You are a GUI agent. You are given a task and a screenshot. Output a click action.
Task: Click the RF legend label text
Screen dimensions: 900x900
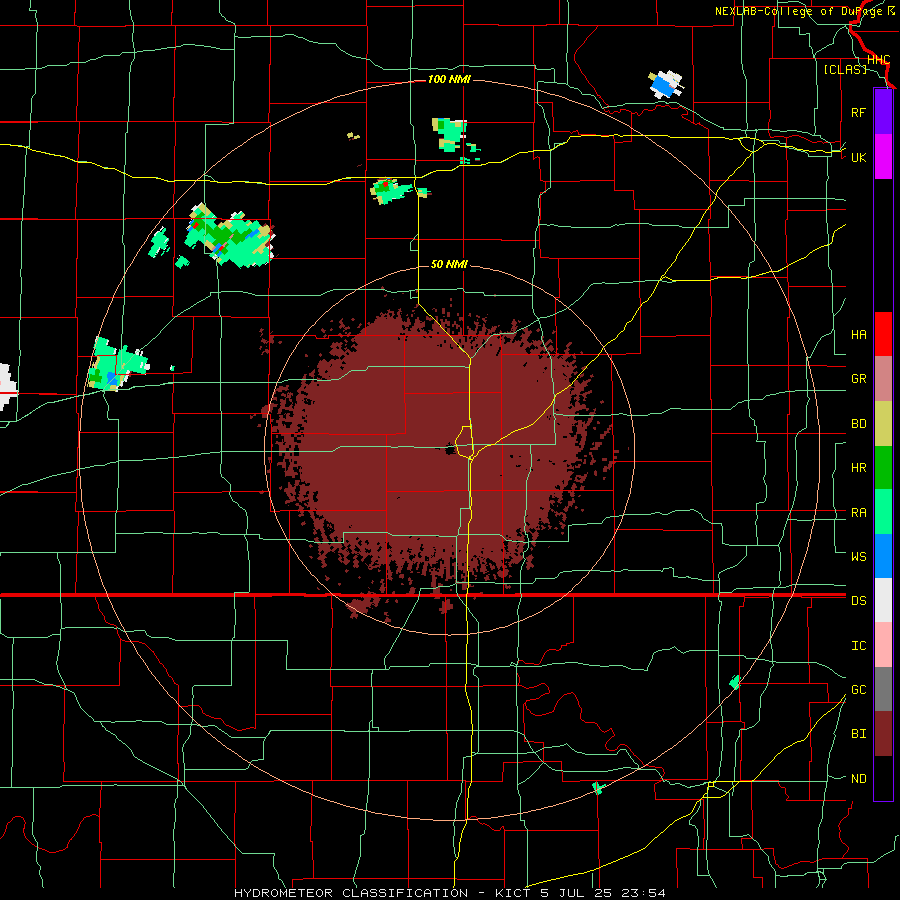tap(858, 112)
